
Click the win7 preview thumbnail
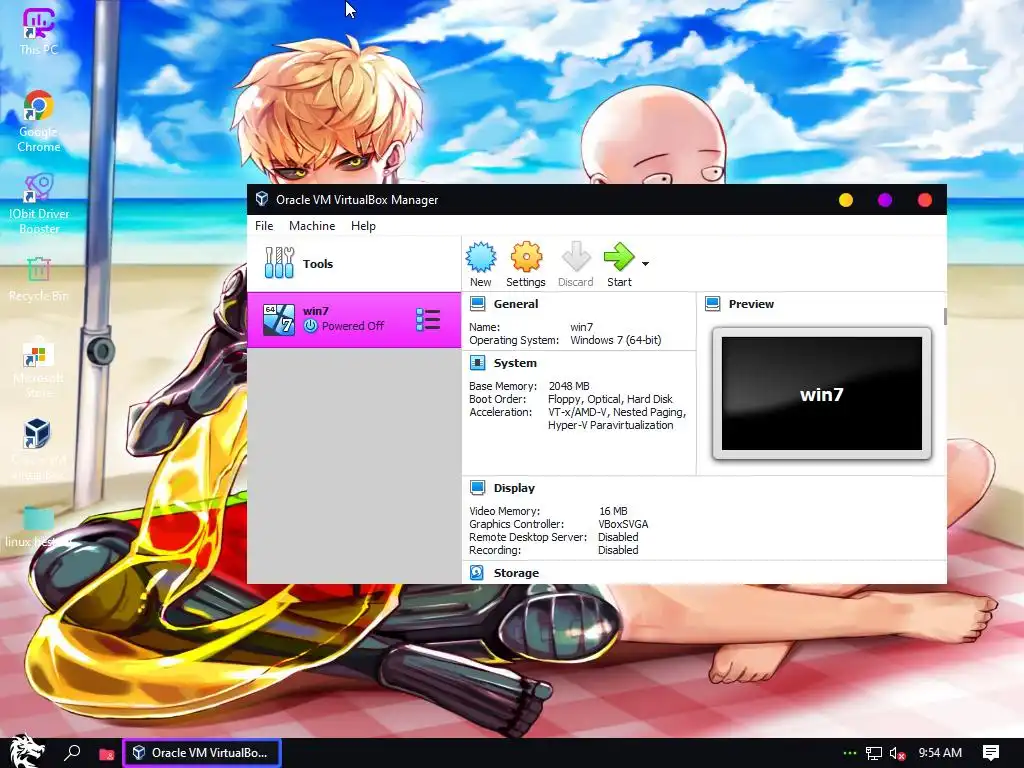[822, 394]
